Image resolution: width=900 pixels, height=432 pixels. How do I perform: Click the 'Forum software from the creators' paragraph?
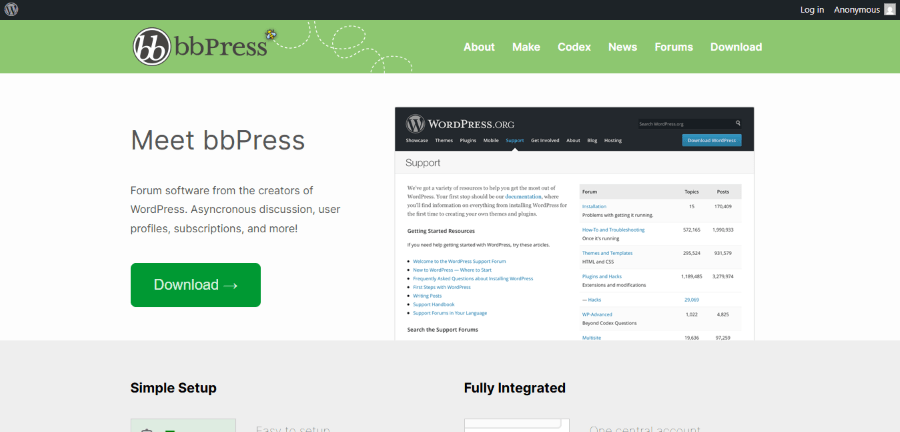point(235,209)
